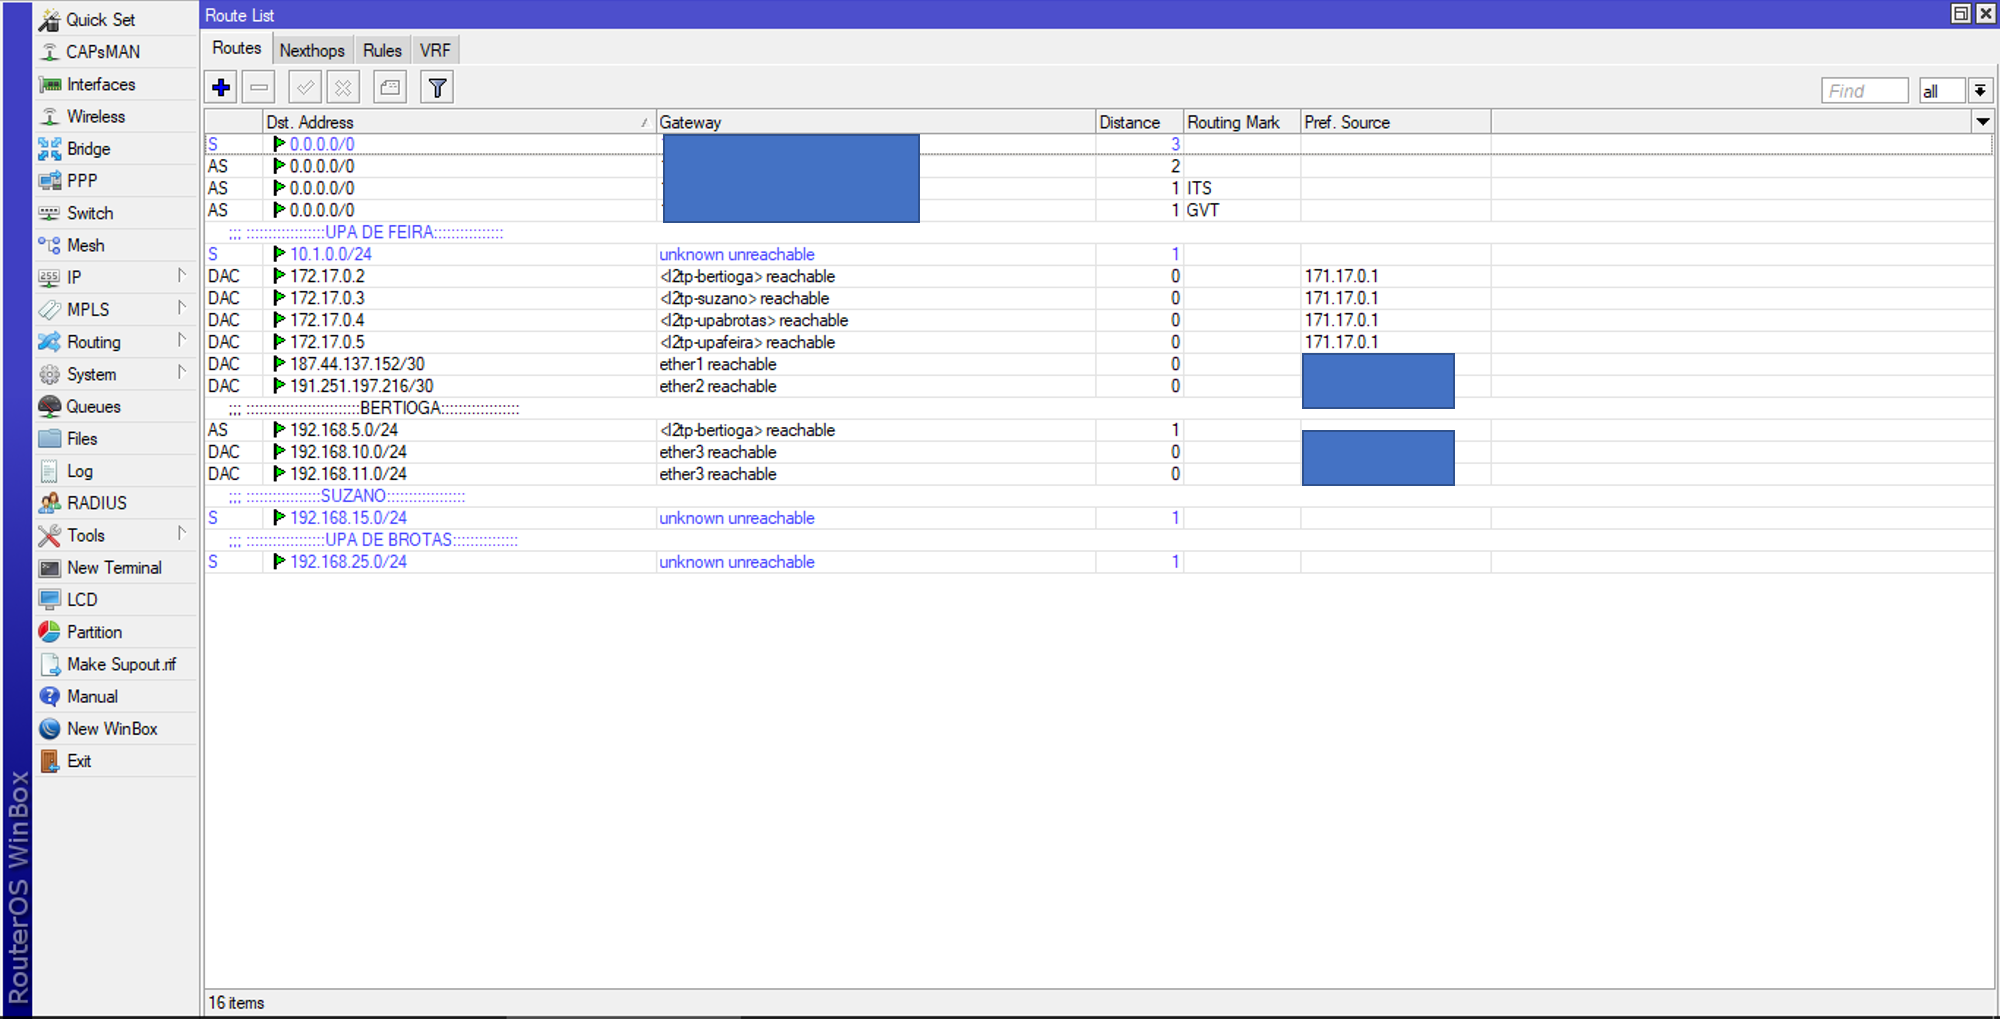The height and width of the screenshot is (1019, 2000).
Task: Click the New WinBox icon
Action: (x=49, y=729)
